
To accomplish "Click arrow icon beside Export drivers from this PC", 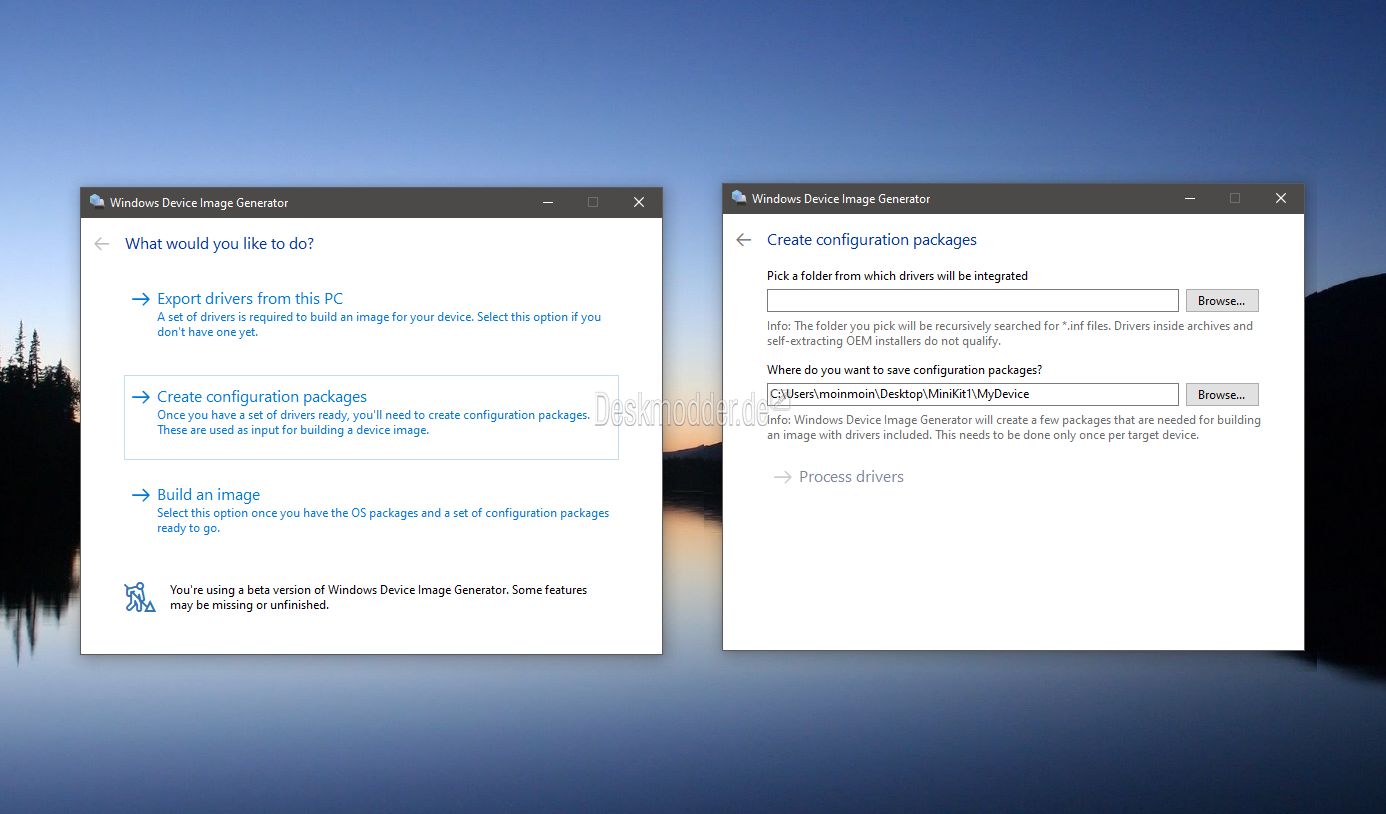I will [141, 299].
